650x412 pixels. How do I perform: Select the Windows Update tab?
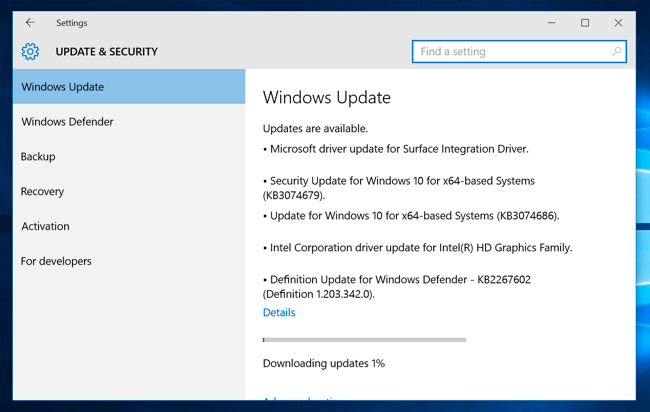pyautogui.click(x=129, y=87)
